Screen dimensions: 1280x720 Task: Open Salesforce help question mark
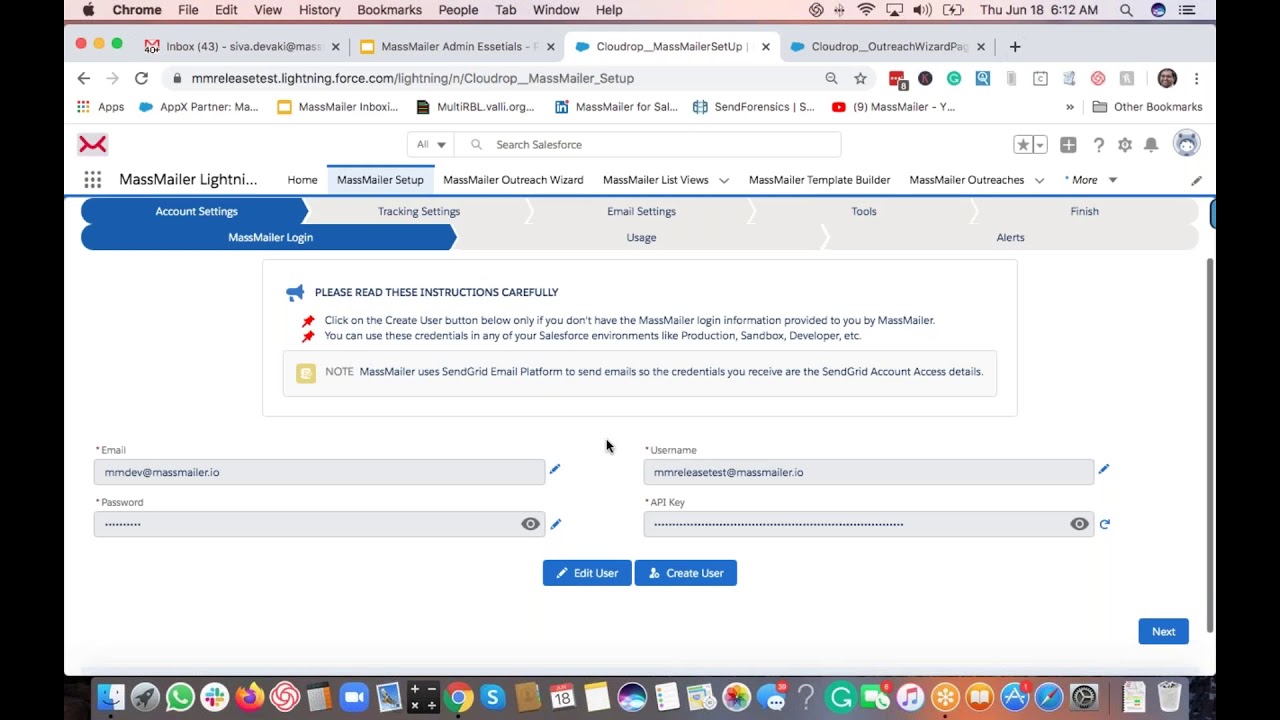click(x=1098, y=145)
